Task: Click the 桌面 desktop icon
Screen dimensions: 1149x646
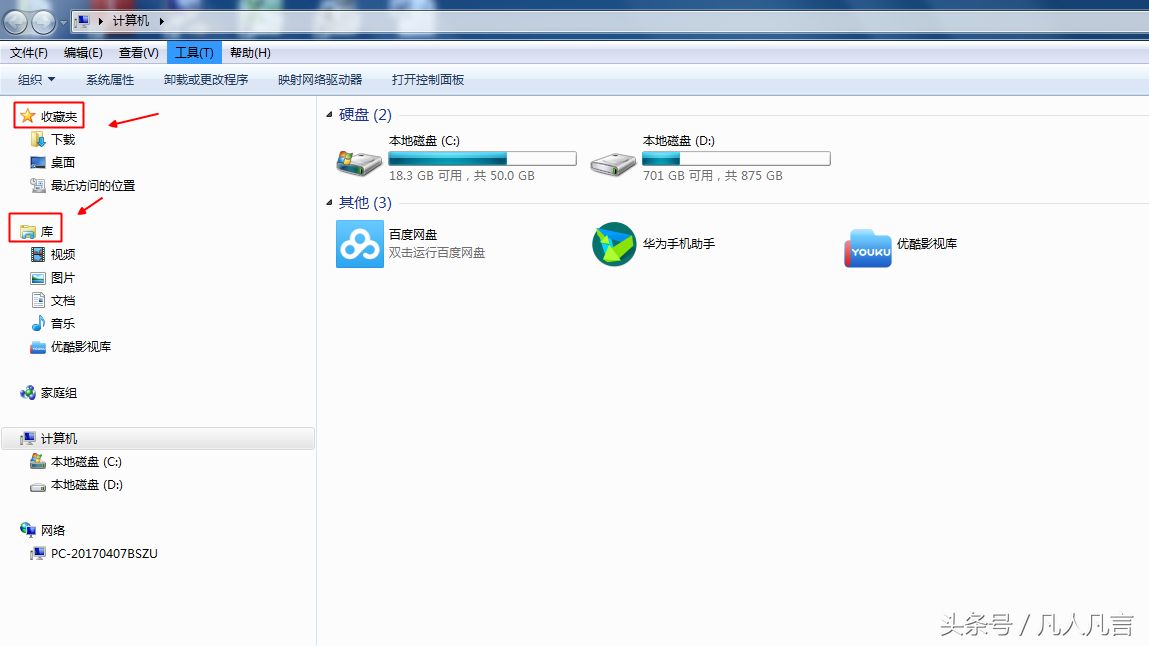Action: 38,163
